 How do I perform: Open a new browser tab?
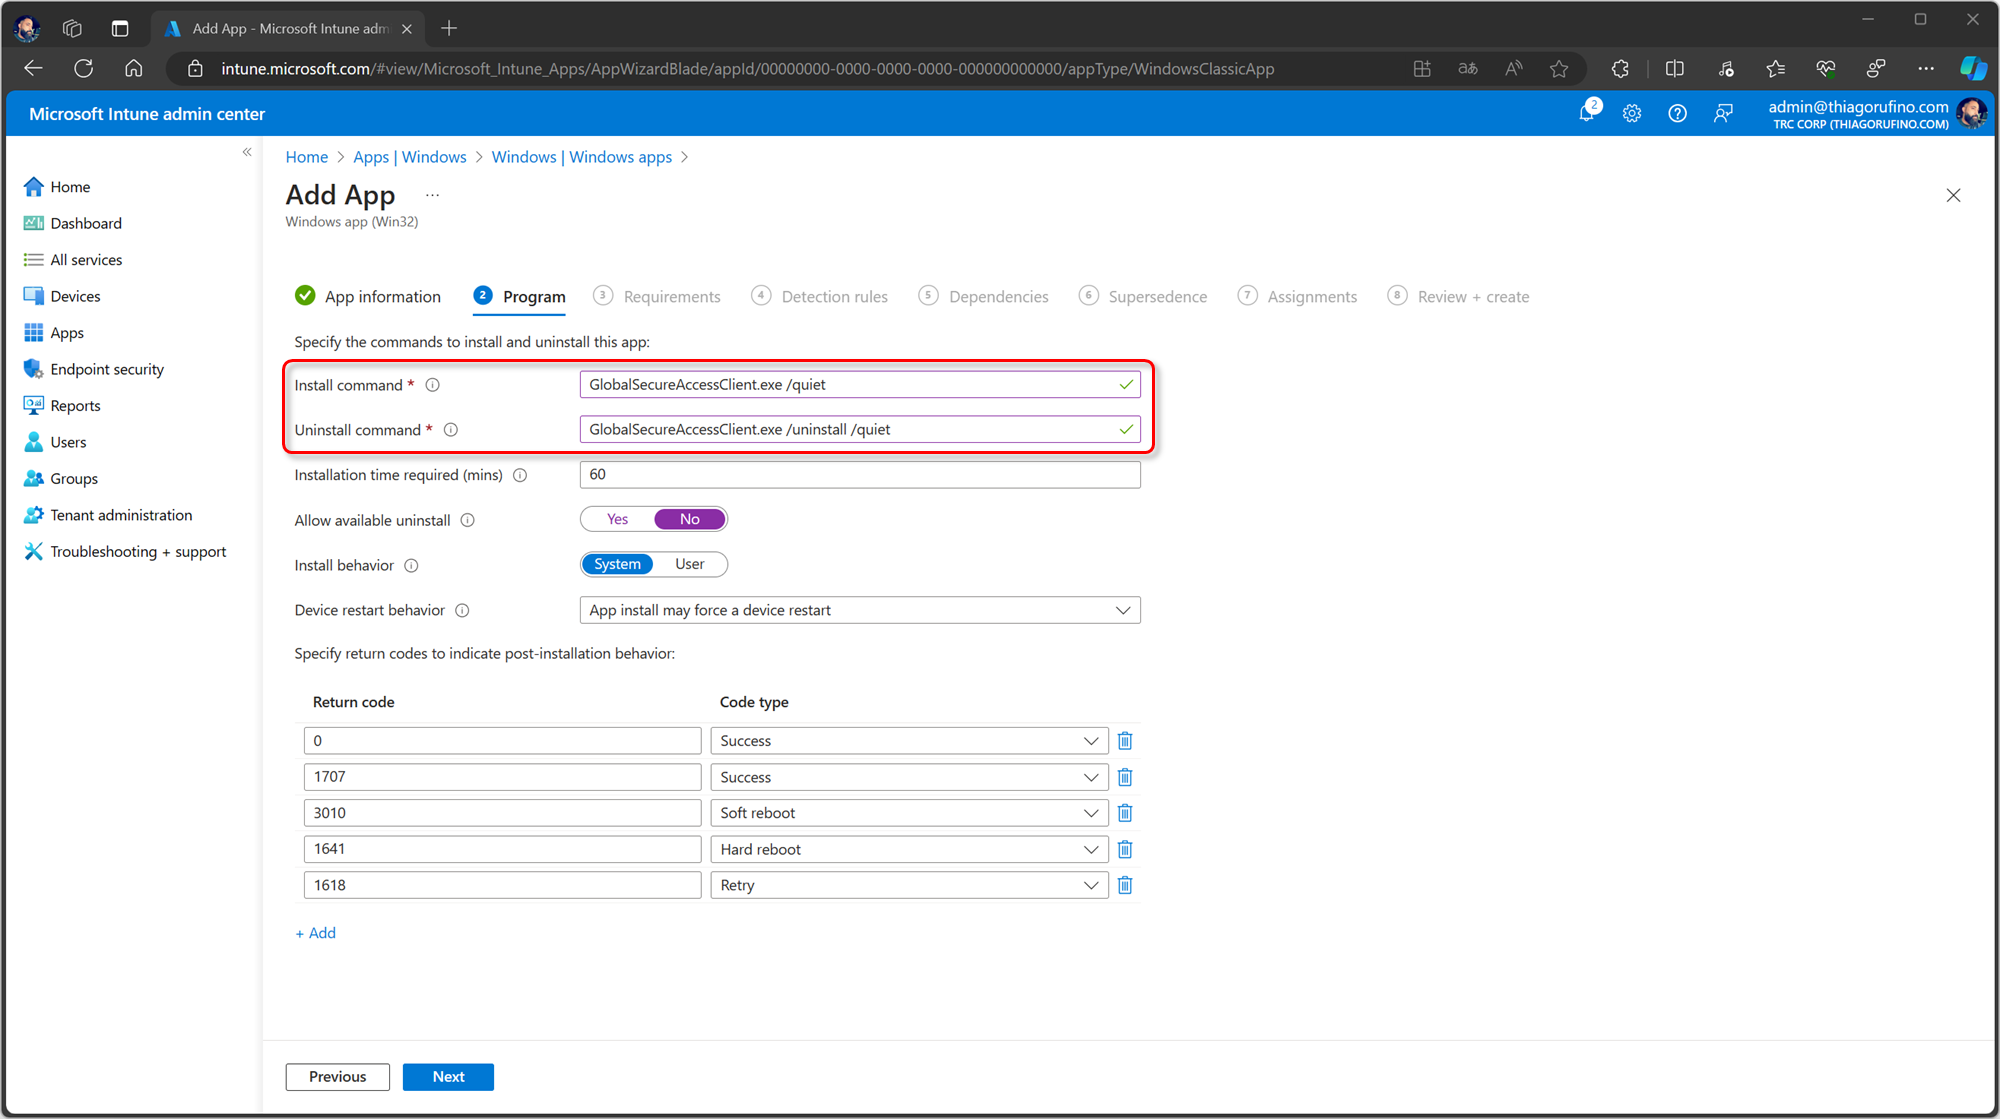[x=449, y=28]
